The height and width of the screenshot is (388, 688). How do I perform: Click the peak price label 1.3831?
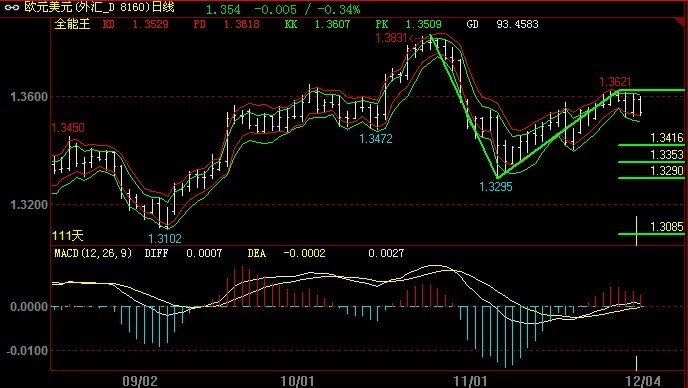pos(391,38)
